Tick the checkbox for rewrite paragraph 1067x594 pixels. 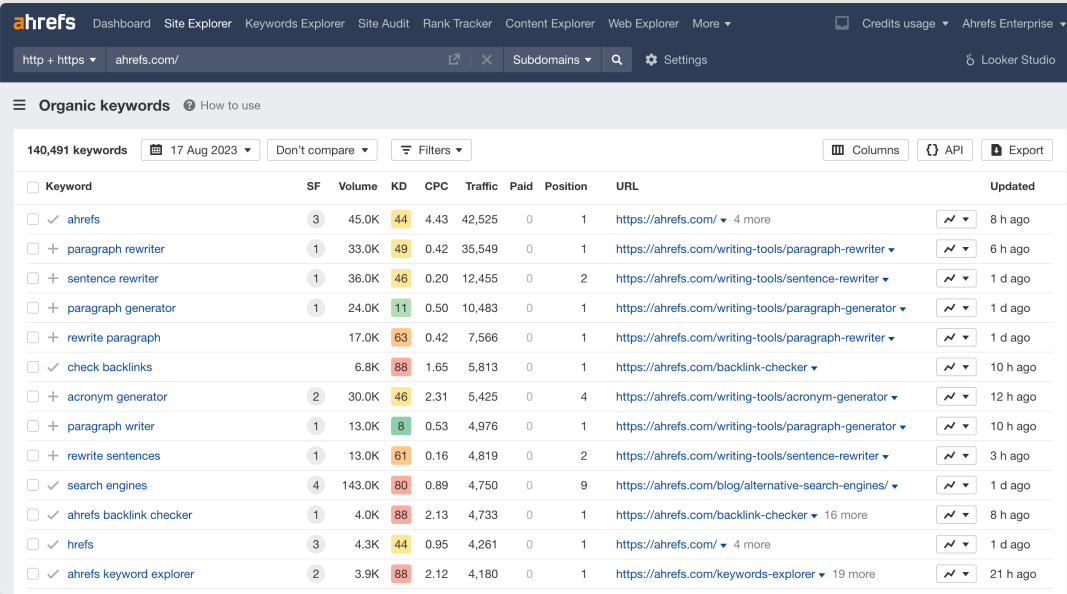pos(33,337)
